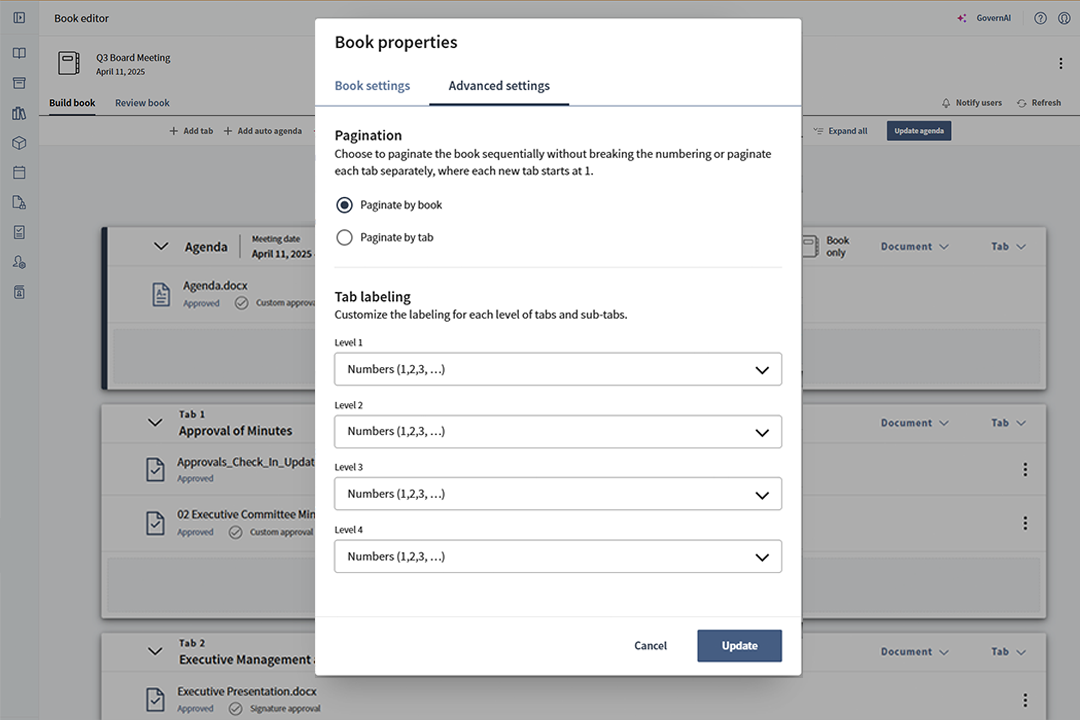Select the user settings icon in sidebar

[17, 261]
